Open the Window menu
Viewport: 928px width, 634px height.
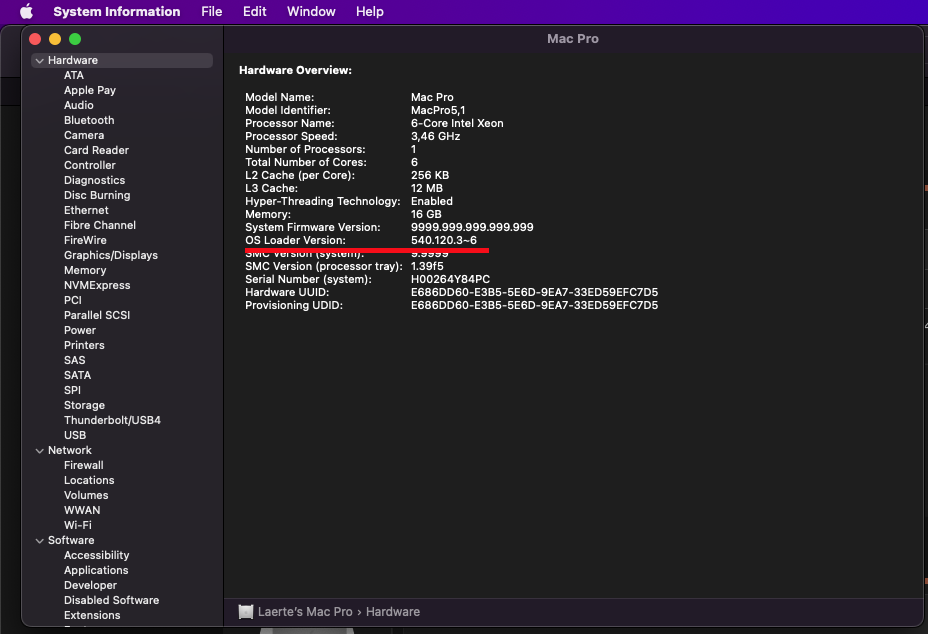point(311,11)
